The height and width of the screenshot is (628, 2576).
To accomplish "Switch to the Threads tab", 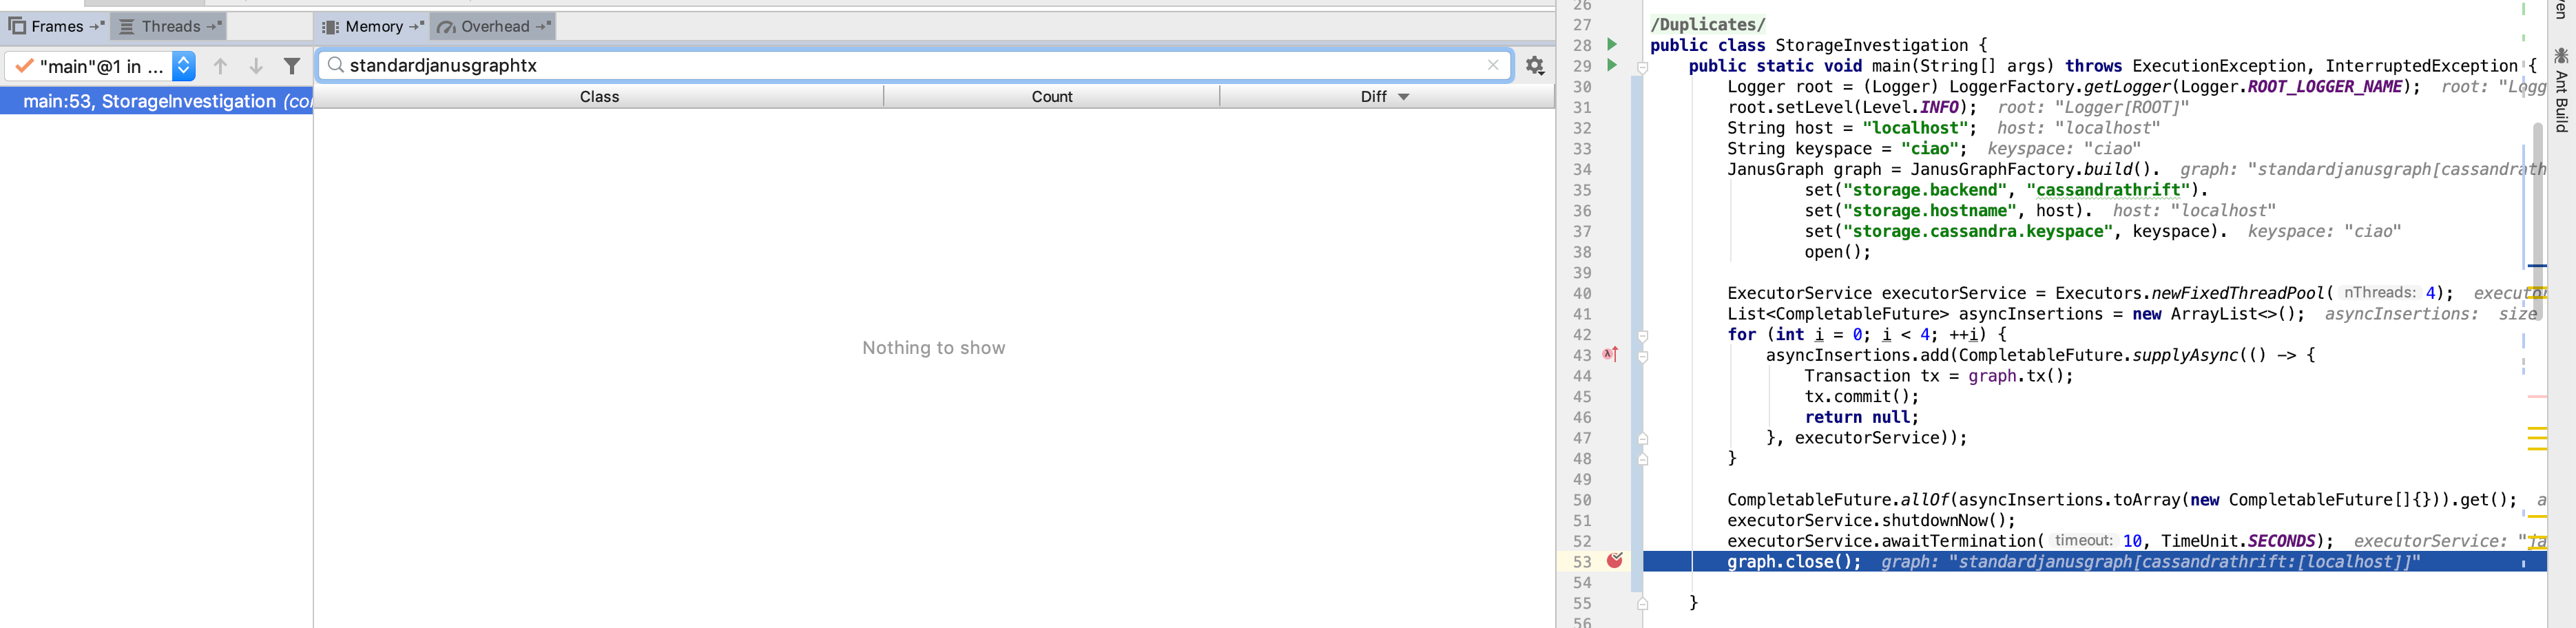I will pos(168,27).
